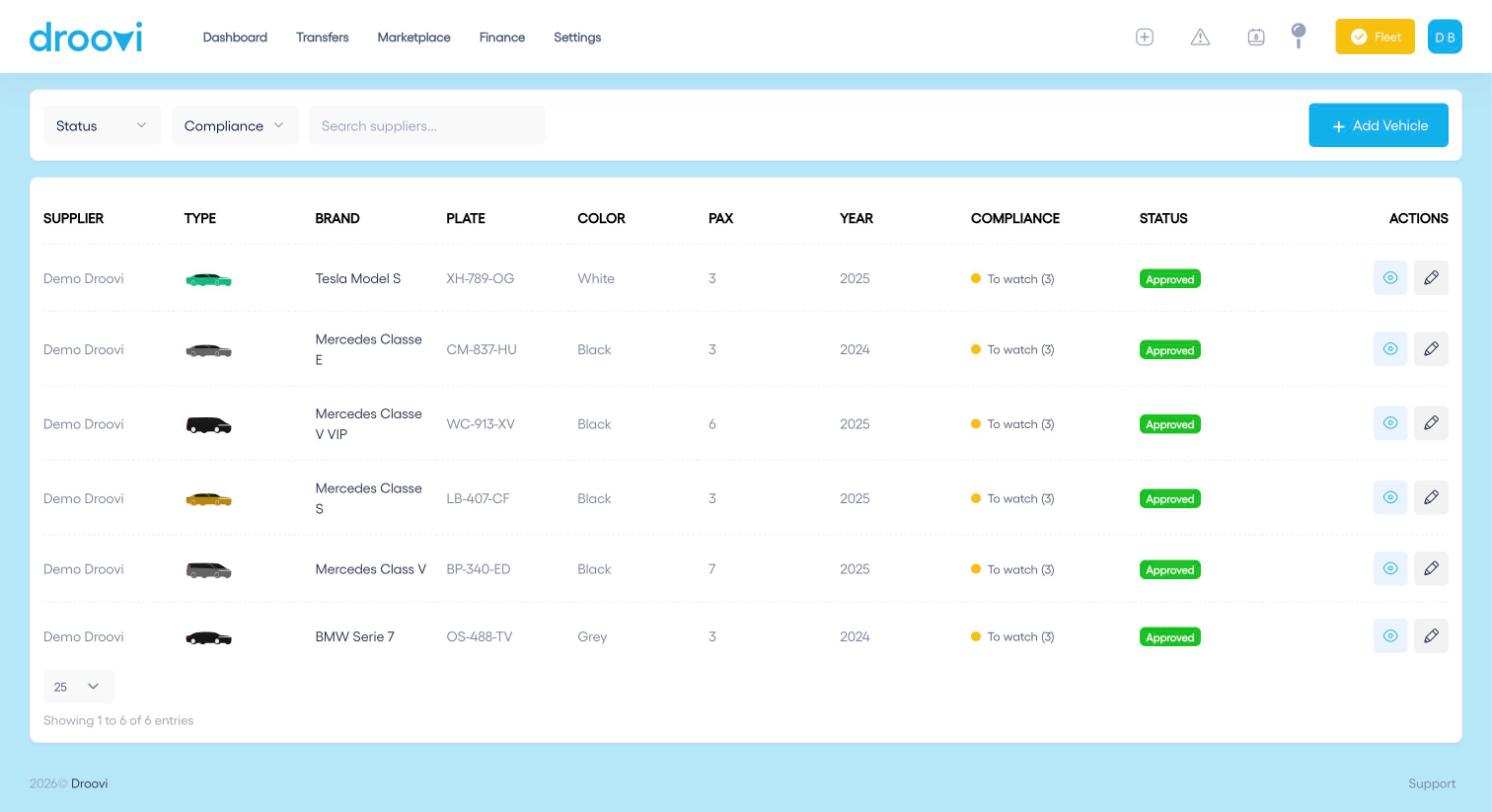Edit the Mercedes Classe E vehicle

click(x=1431, y=349)
